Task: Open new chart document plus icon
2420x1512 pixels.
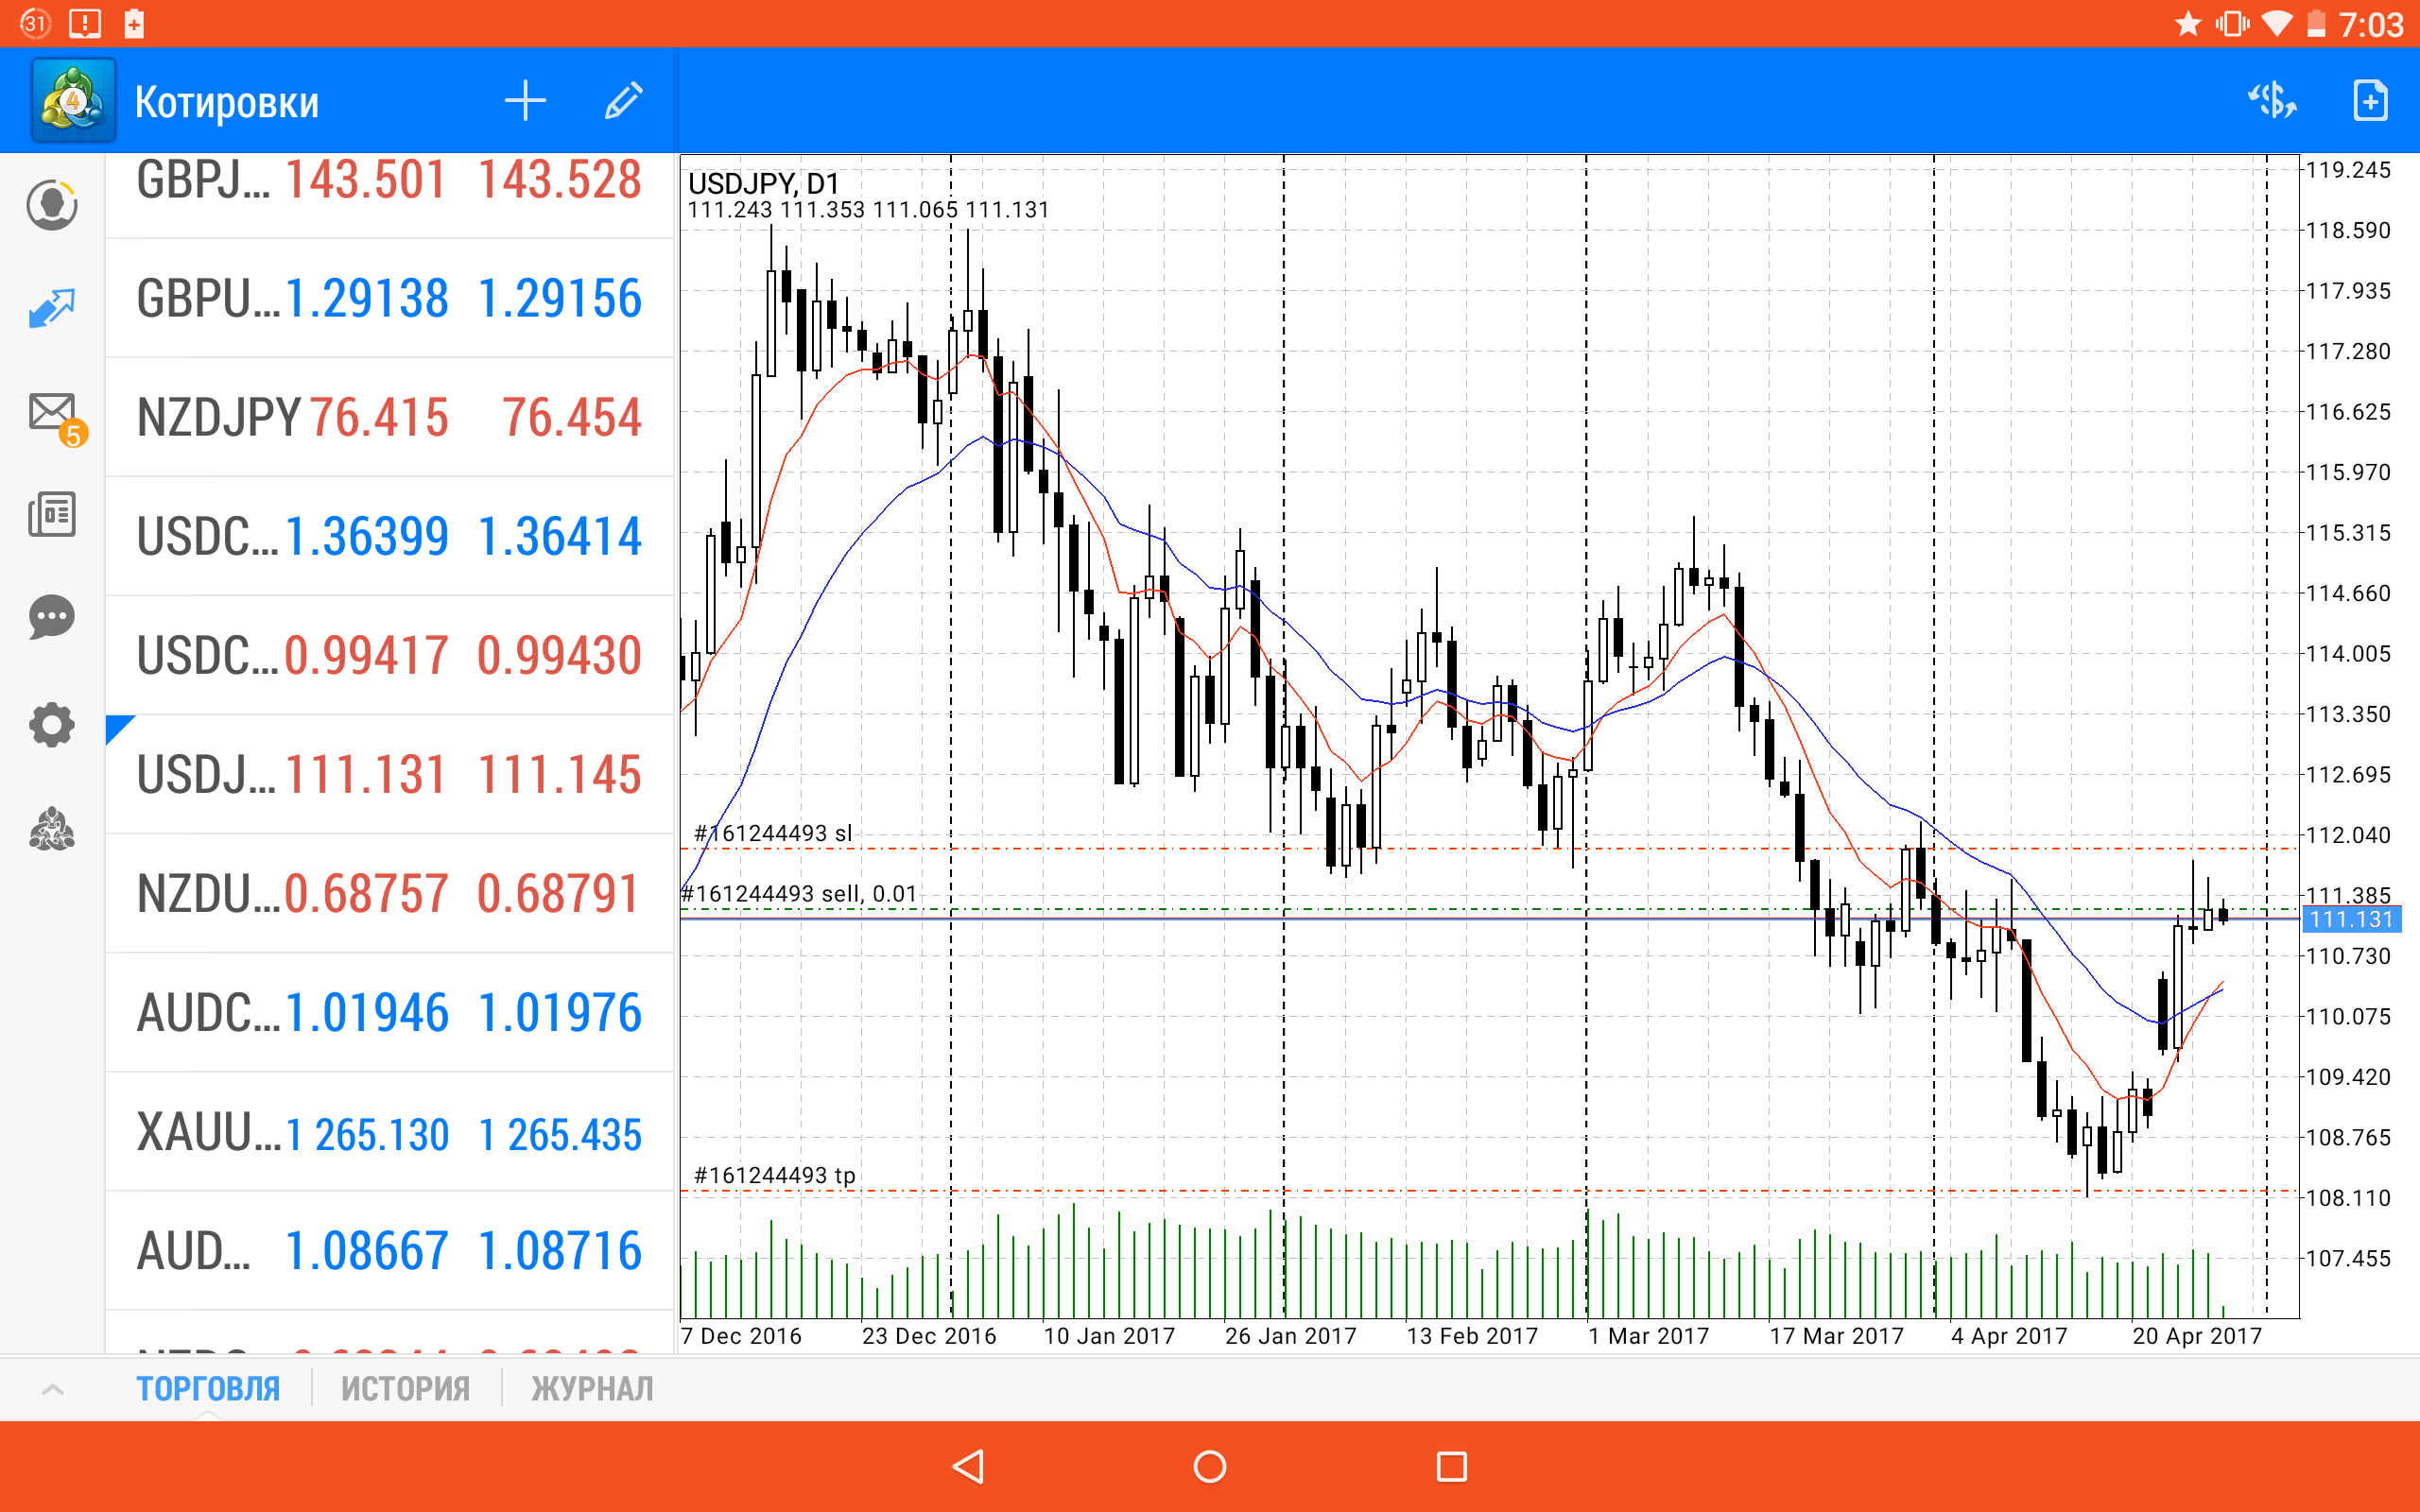Action: click(2370, 101)
